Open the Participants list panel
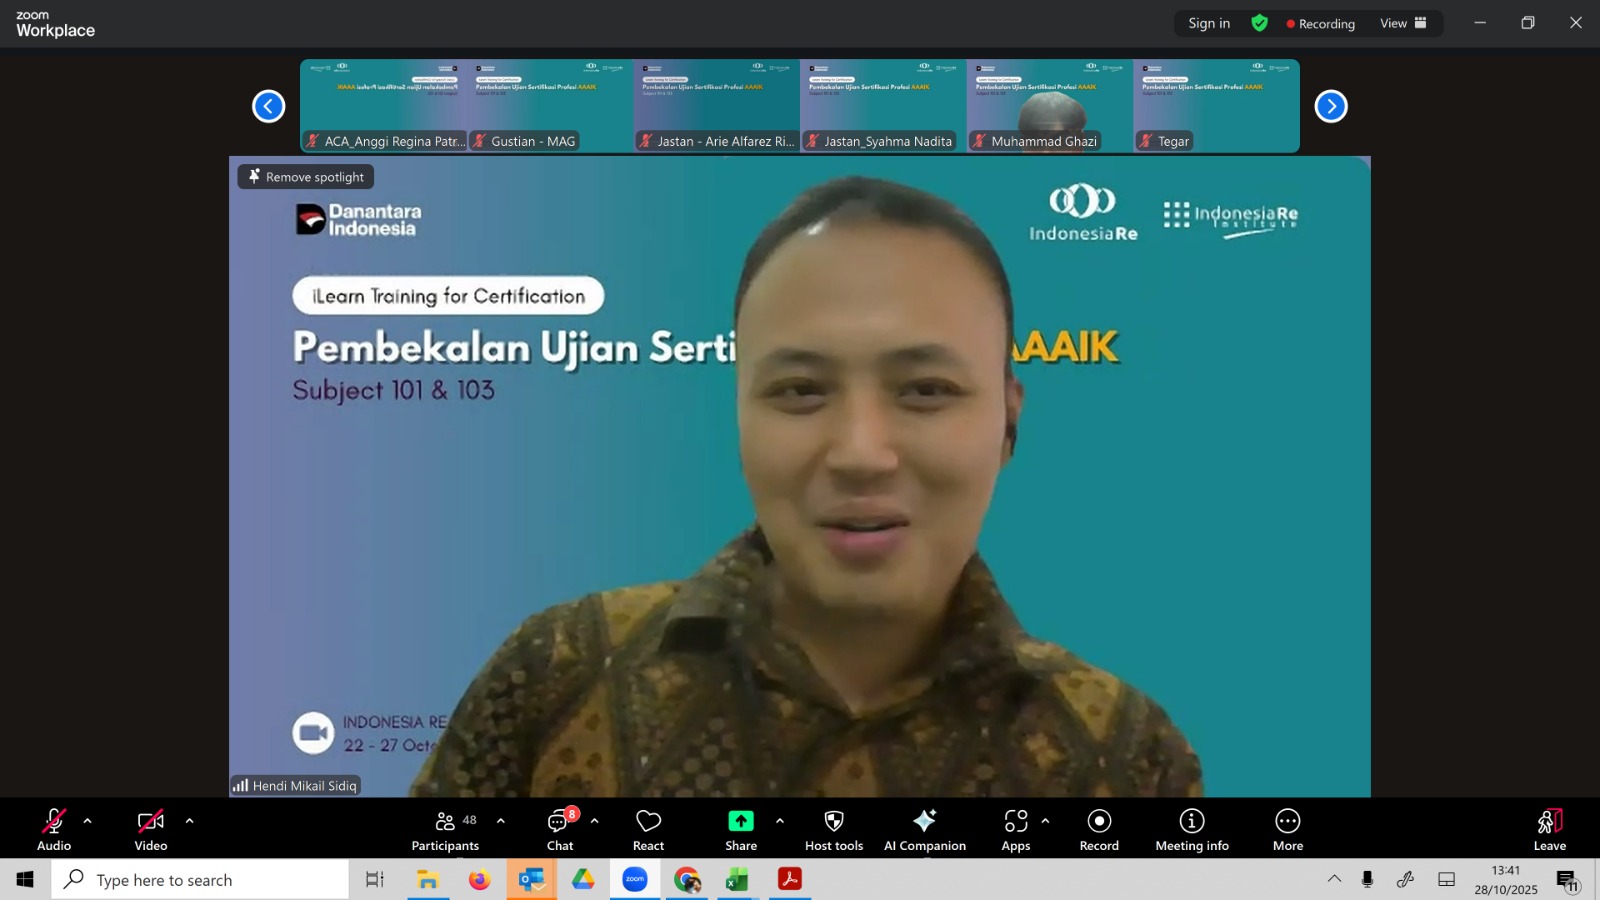 445,829
